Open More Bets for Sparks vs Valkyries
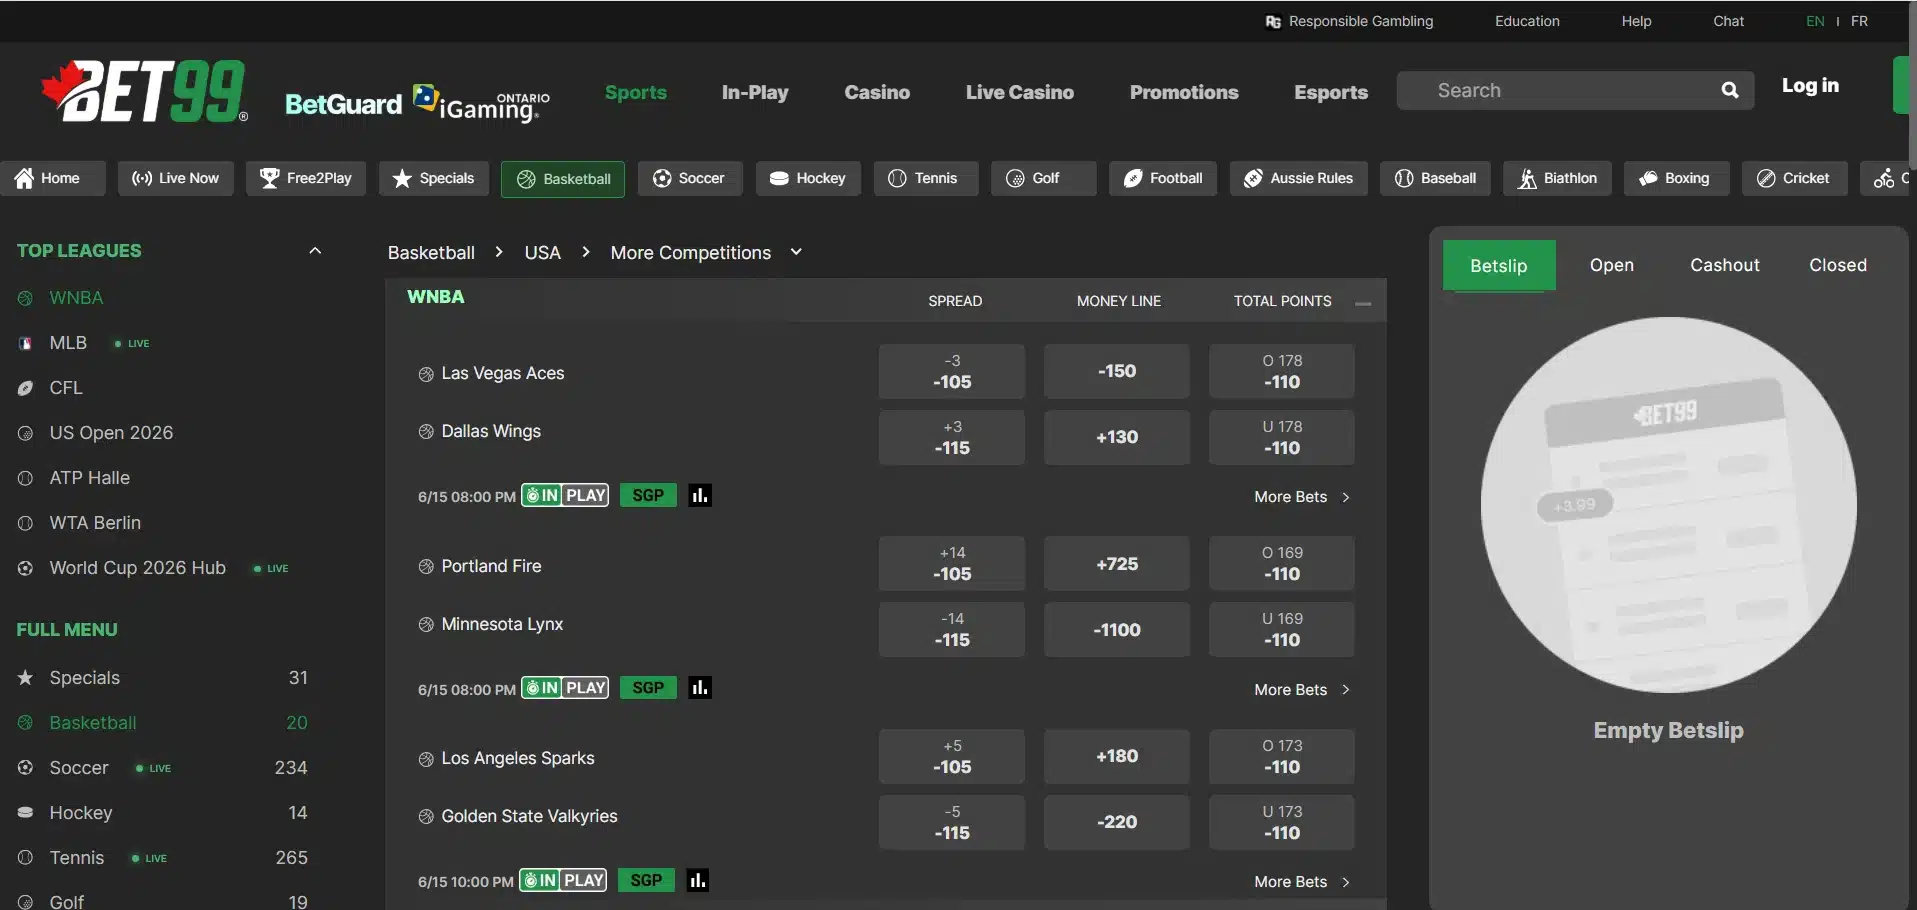Image resolution: width=1917 pixels, height=910 pixels. point(1302,882)
